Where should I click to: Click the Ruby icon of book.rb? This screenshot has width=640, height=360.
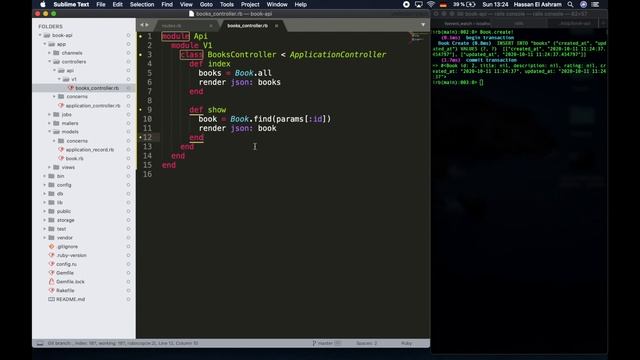61,158
